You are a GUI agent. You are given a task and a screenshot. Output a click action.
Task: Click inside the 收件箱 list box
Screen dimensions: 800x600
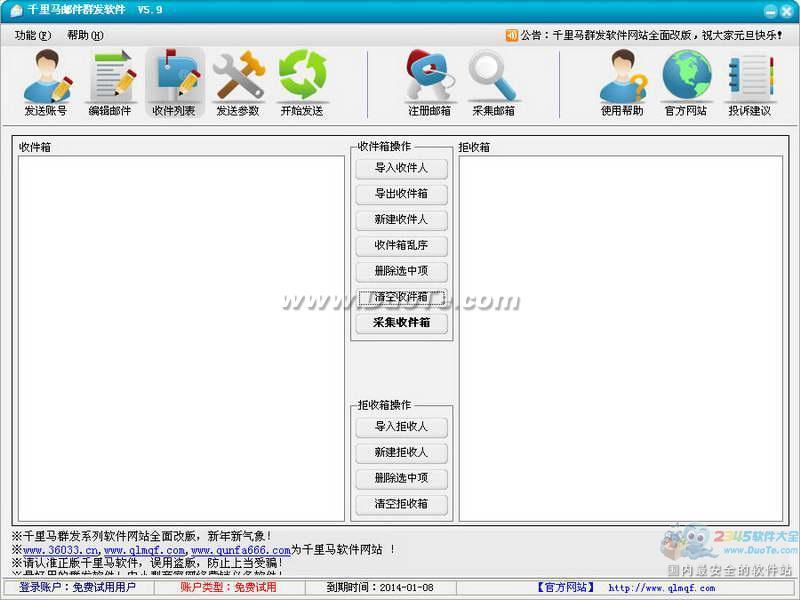[182, 339]
